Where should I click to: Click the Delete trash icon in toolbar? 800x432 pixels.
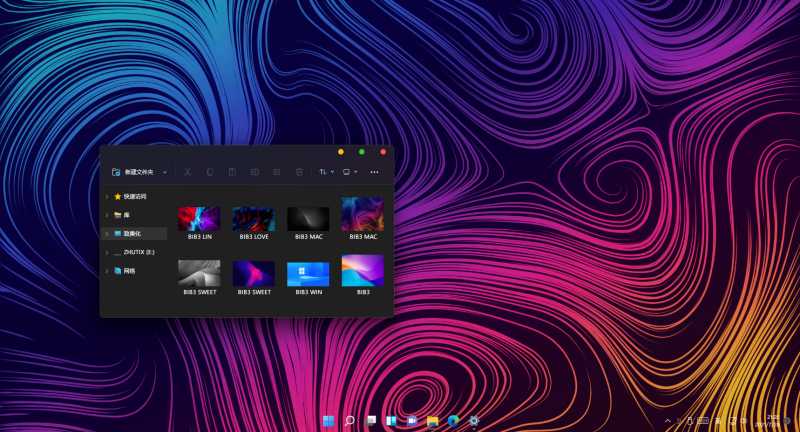click(x=299, y=172)
